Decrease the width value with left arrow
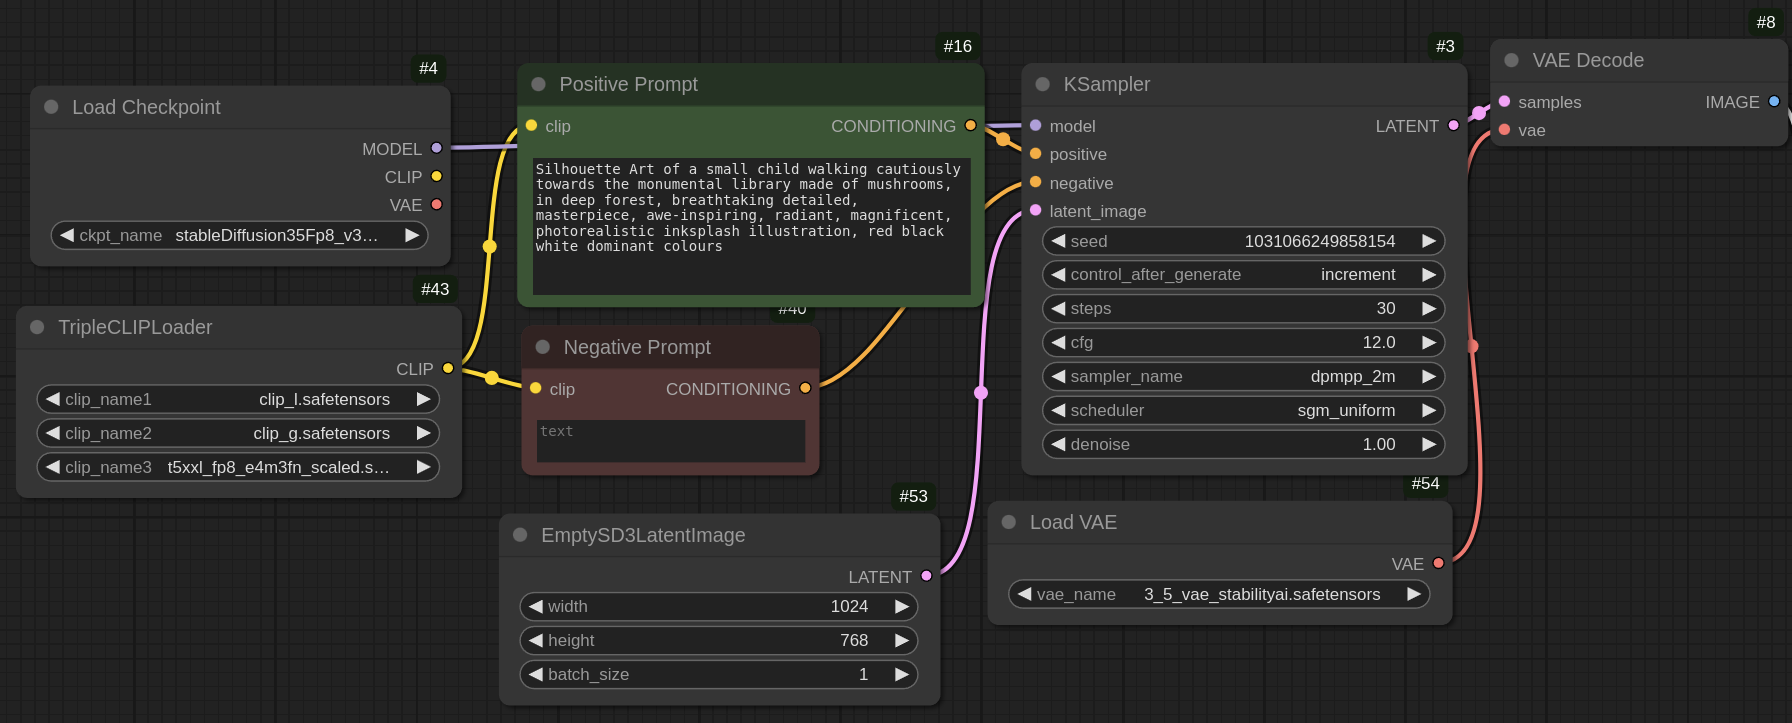This screenshot has width=1792, height=723. coord(536,607)
